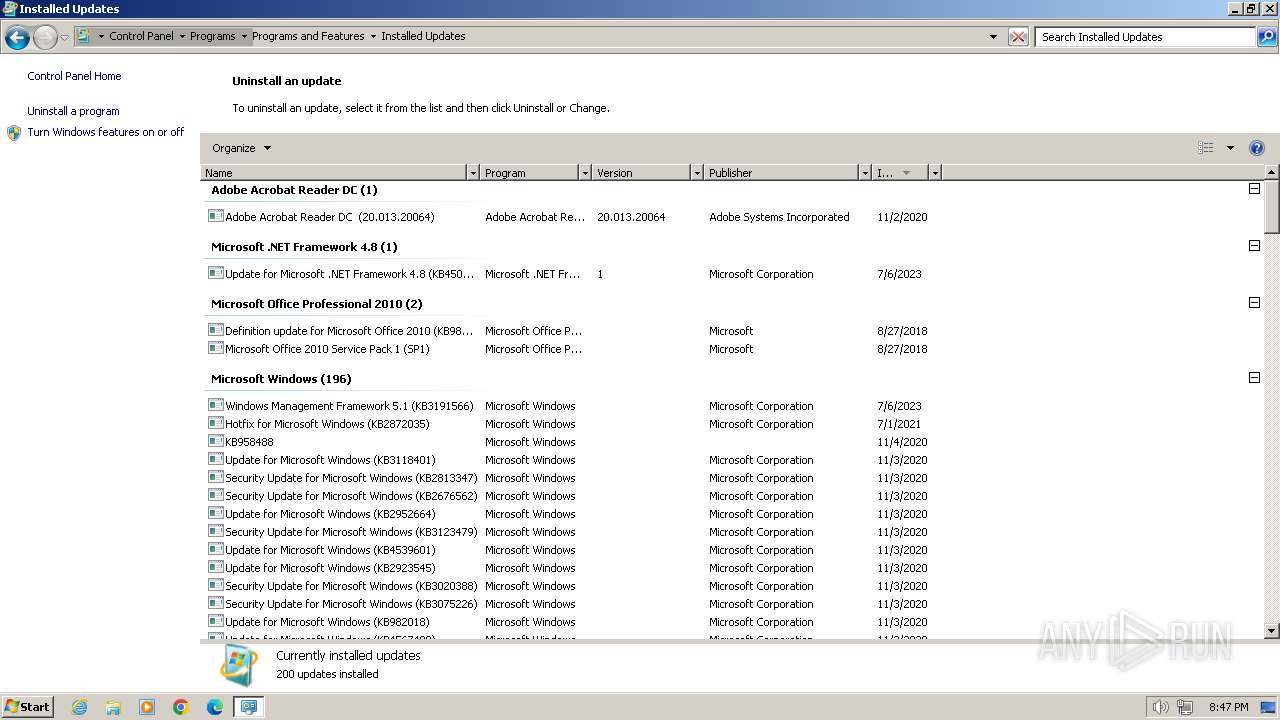1280x720 pixels.
Task: Open Turn Windows features on or off
Action: (x=106, y=132)
